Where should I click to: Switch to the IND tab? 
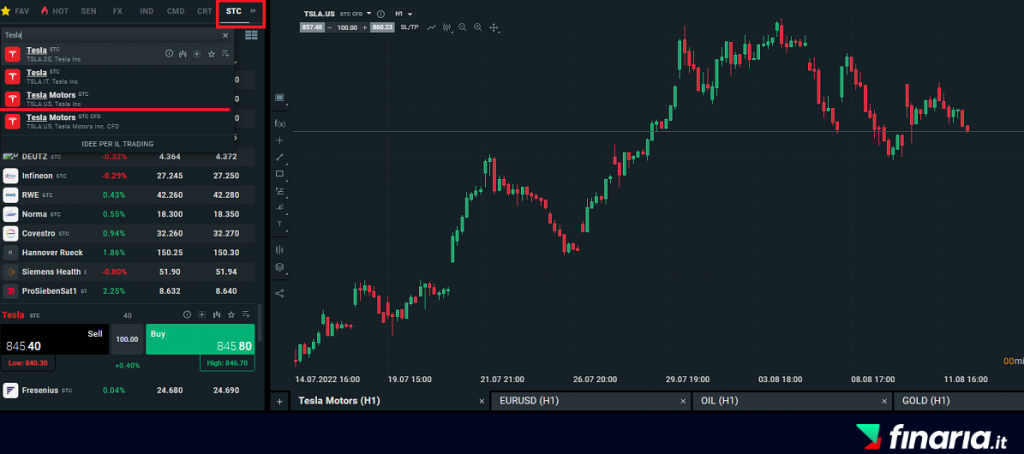click(147, 11)
